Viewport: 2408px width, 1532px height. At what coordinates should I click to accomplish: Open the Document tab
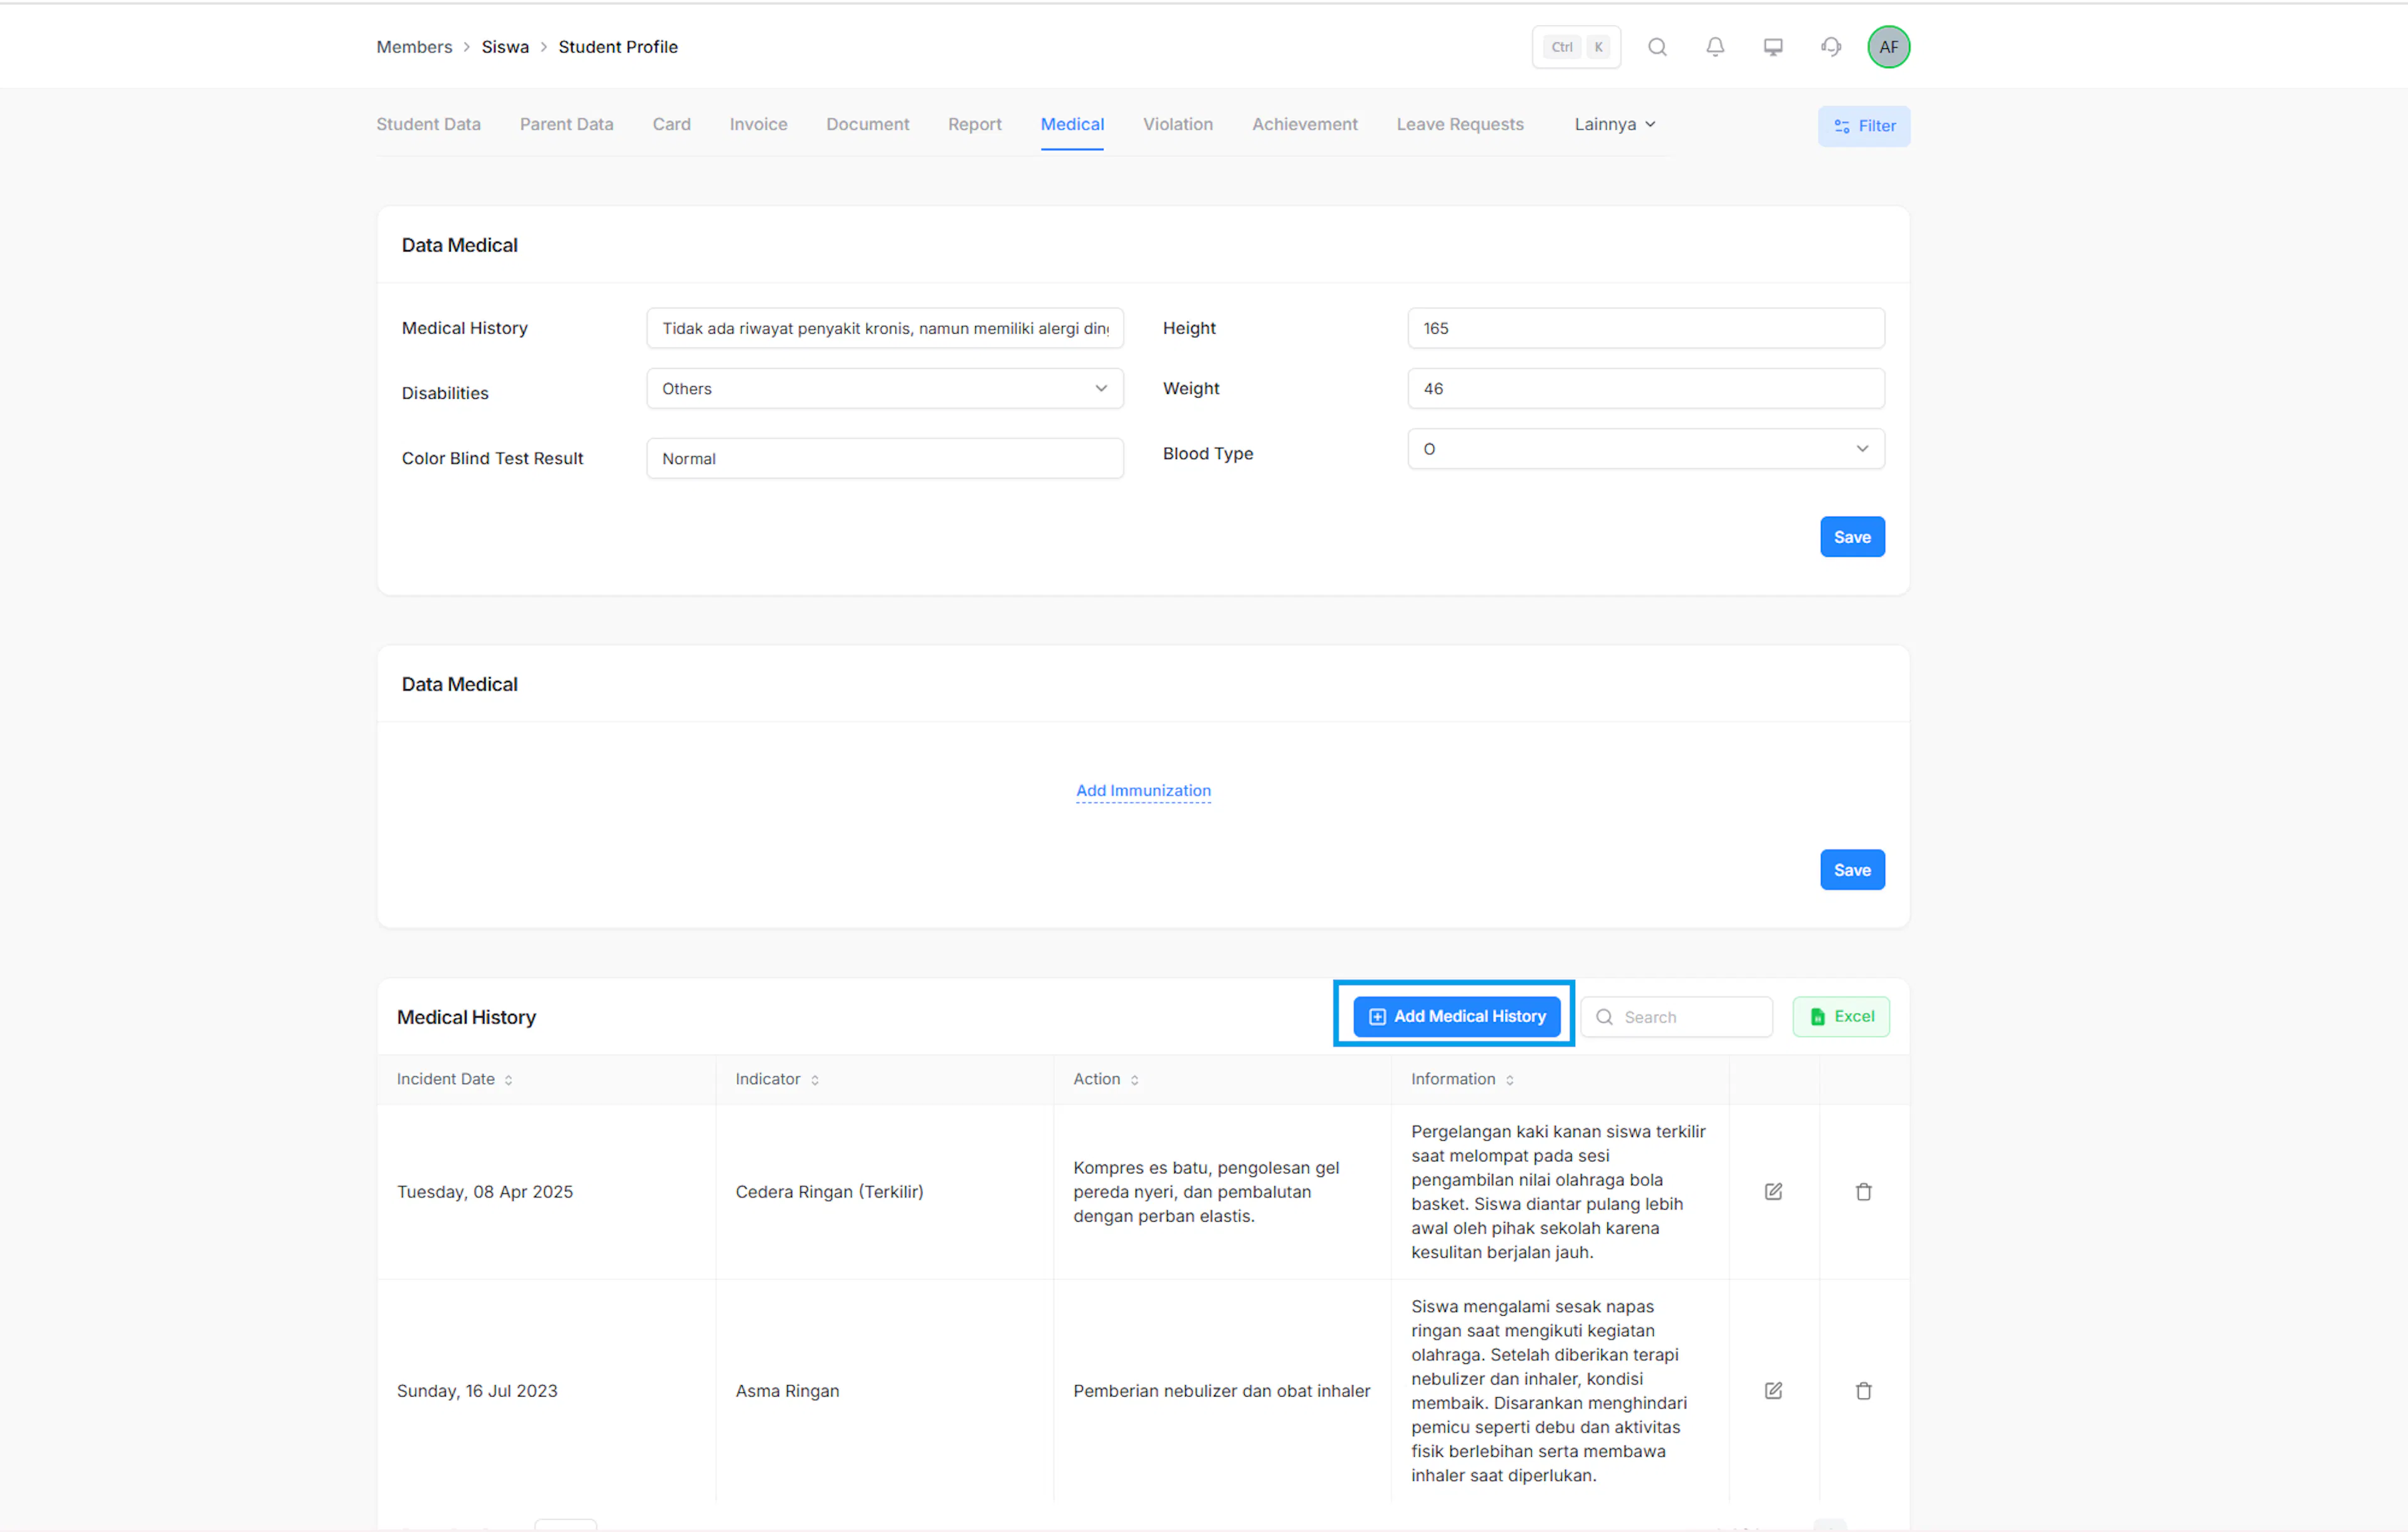pos(867,124)
